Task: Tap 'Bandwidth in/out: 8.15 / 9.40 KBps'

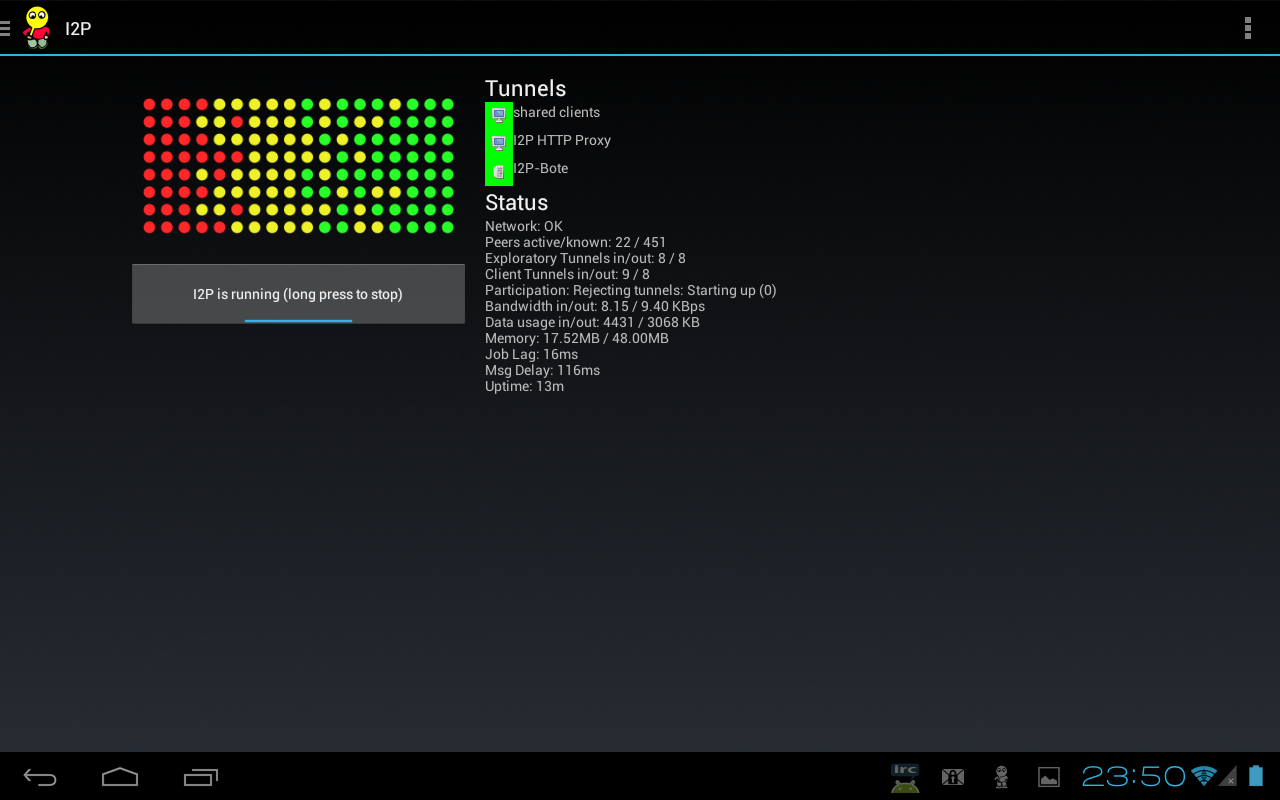Action: pyautogui.click(x=595, y=306)
